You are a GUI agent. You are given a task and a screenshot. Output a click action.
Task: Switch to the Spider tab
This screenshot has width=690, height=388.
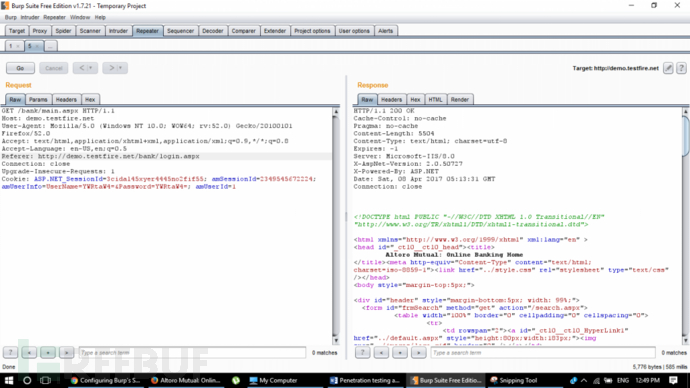click(63, 31)
